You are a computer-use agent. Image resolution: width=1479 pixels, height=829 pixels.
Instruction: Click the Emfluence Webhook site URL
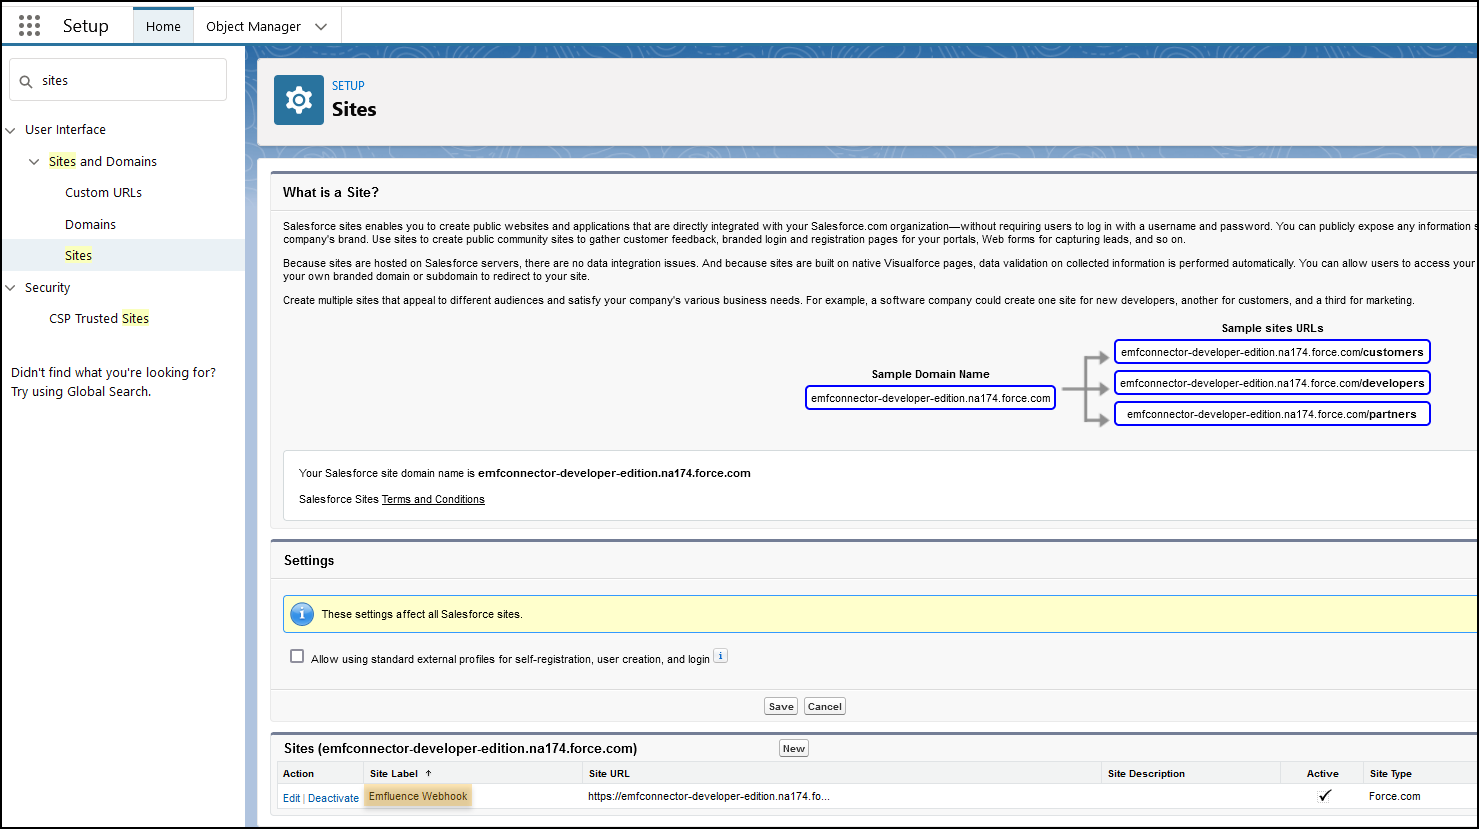click(x=709, y=796)
